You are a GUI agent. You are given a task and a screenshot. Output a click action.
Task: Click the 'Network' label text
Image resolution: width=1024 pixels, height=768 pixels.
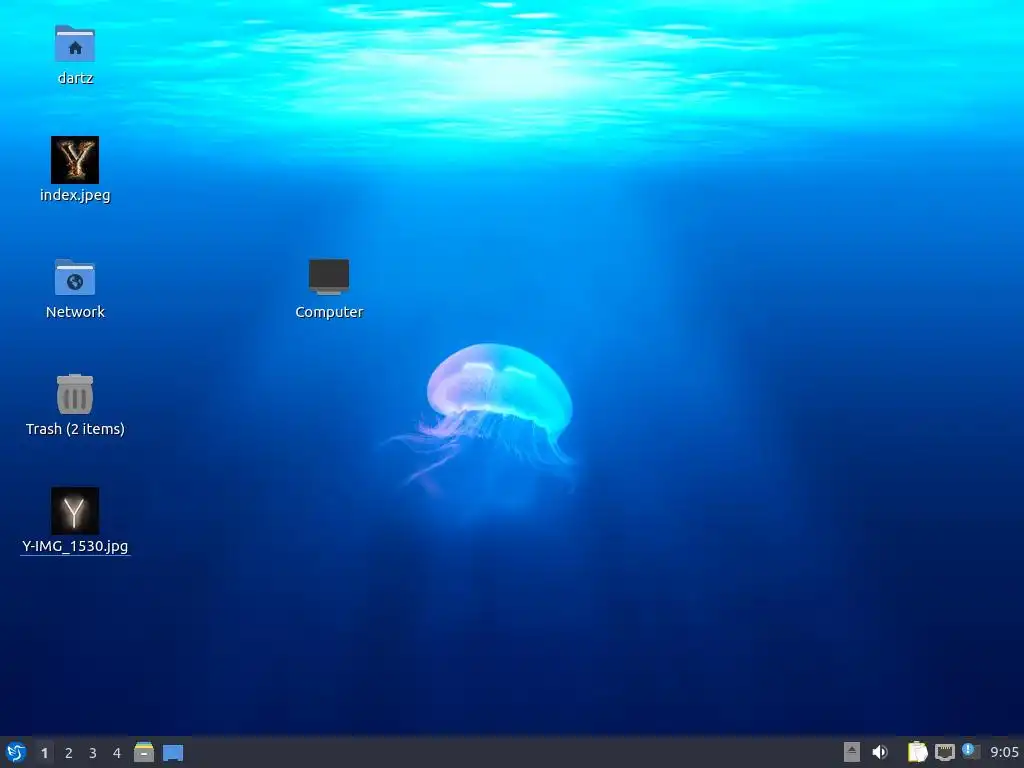pos(75,312)
